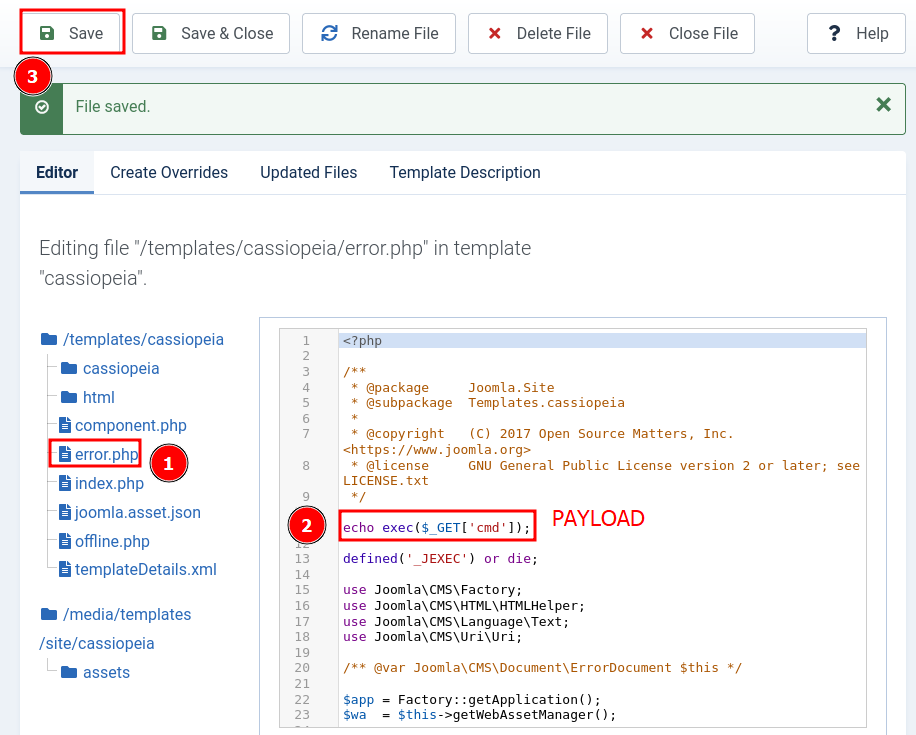The width and height of the screenshot is (916, 735).
Task: Click the file icon beside error.php
Action: [65, 454]
